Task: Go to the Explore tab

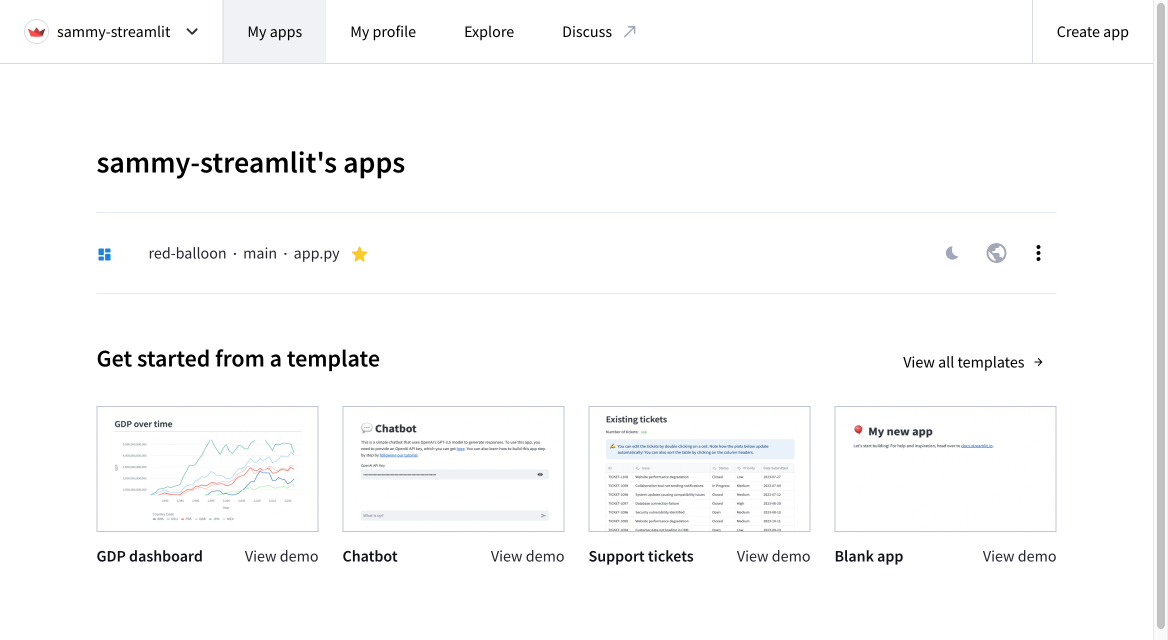Action: coord(489,32)
